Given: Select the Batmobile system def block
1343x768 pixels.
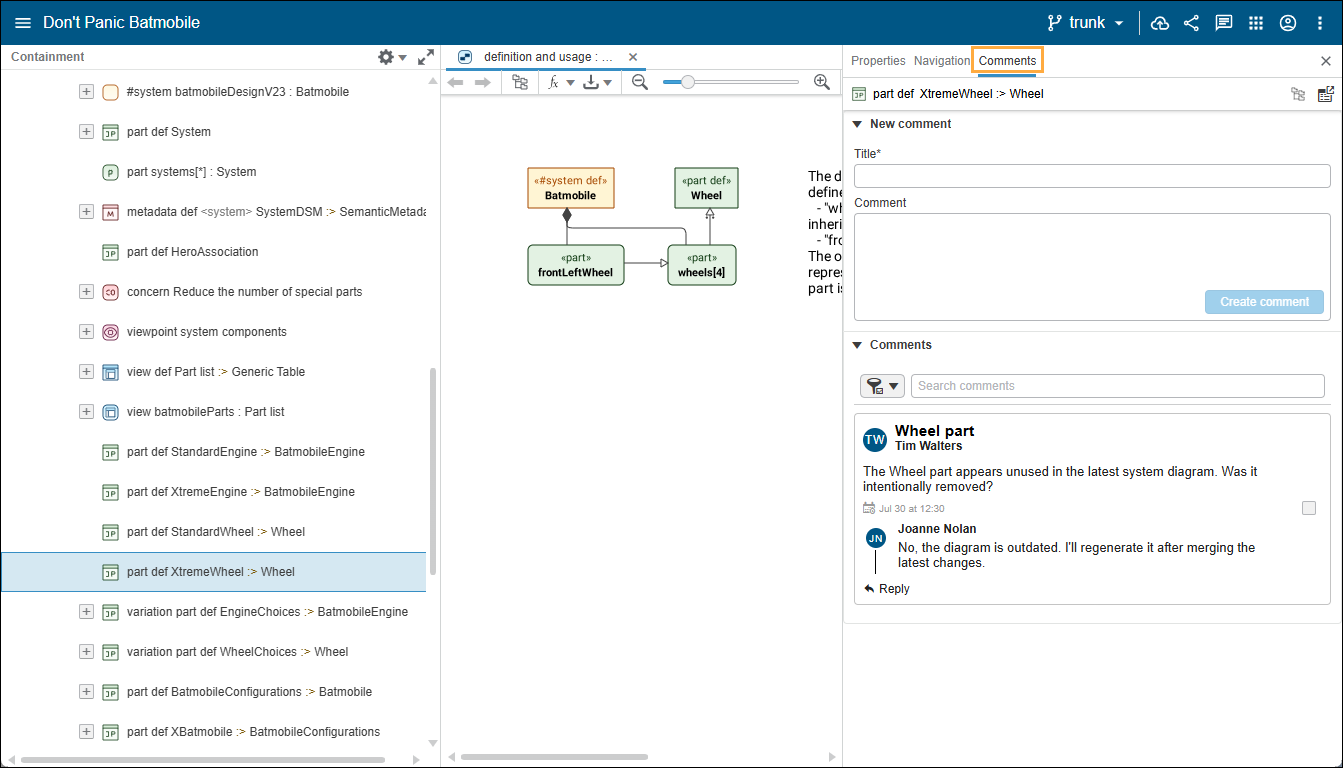Looking at the screenshot, I should [x=571, y=188].
